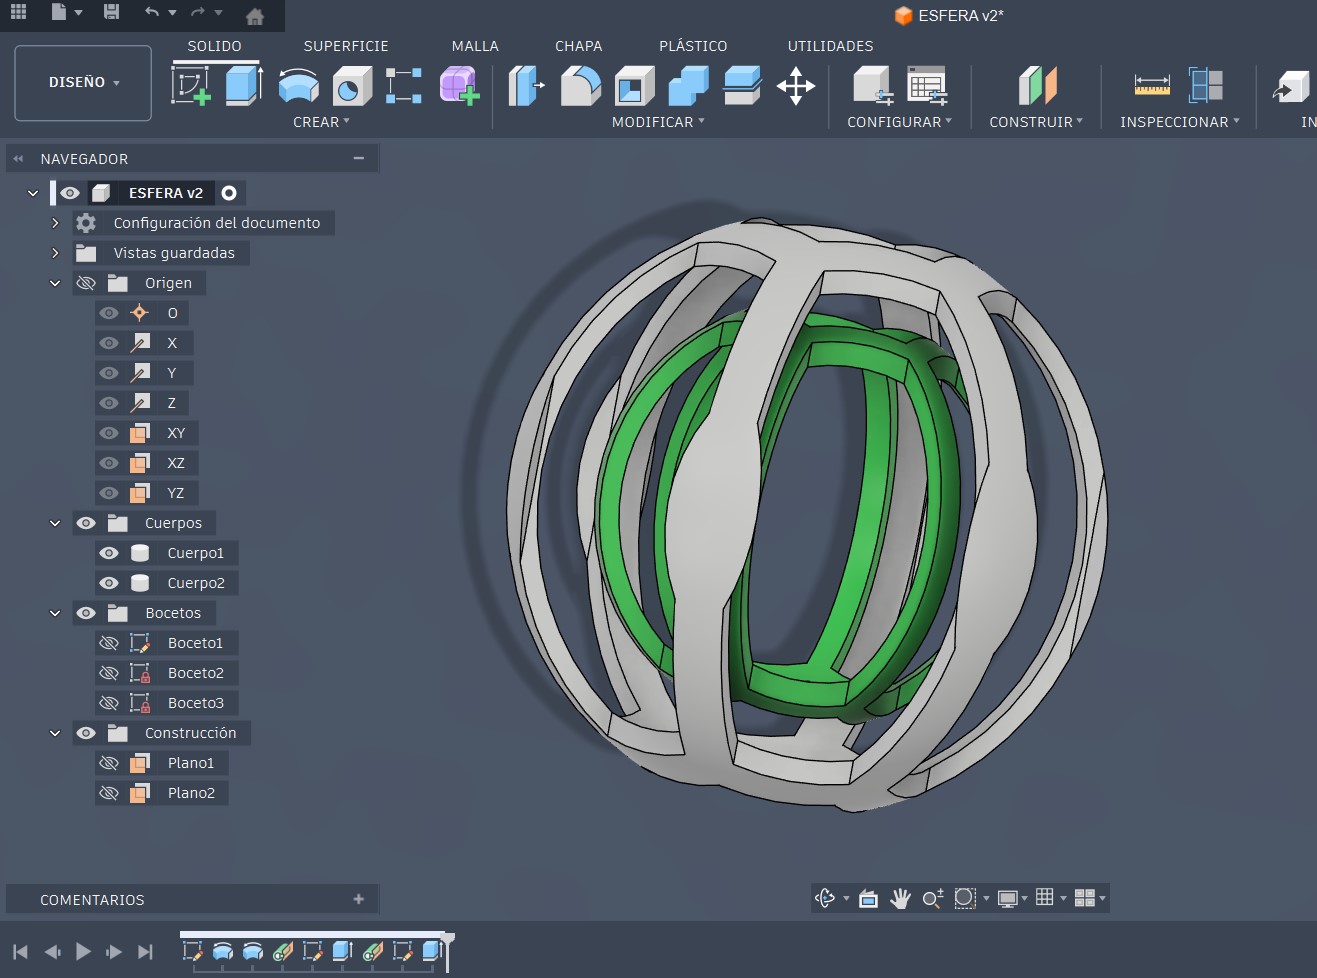This screenshot has height=978, width=1317.
Task: Add a comment with the COMENTARIOS plus
Action: [359, 899]
